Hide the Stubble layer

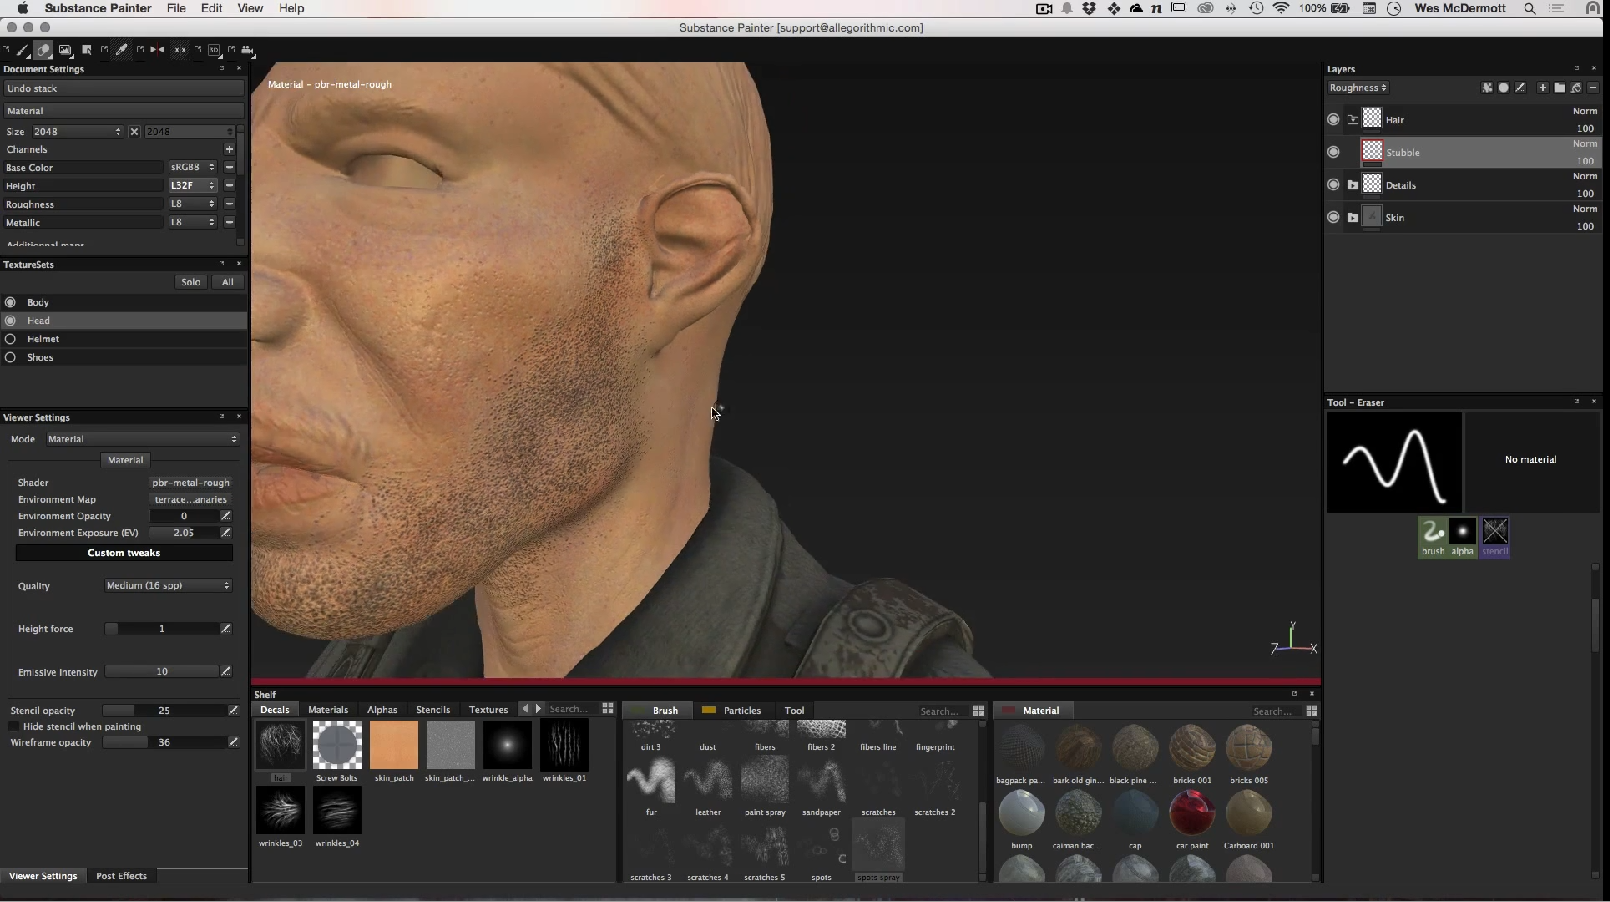point(1333,152)
